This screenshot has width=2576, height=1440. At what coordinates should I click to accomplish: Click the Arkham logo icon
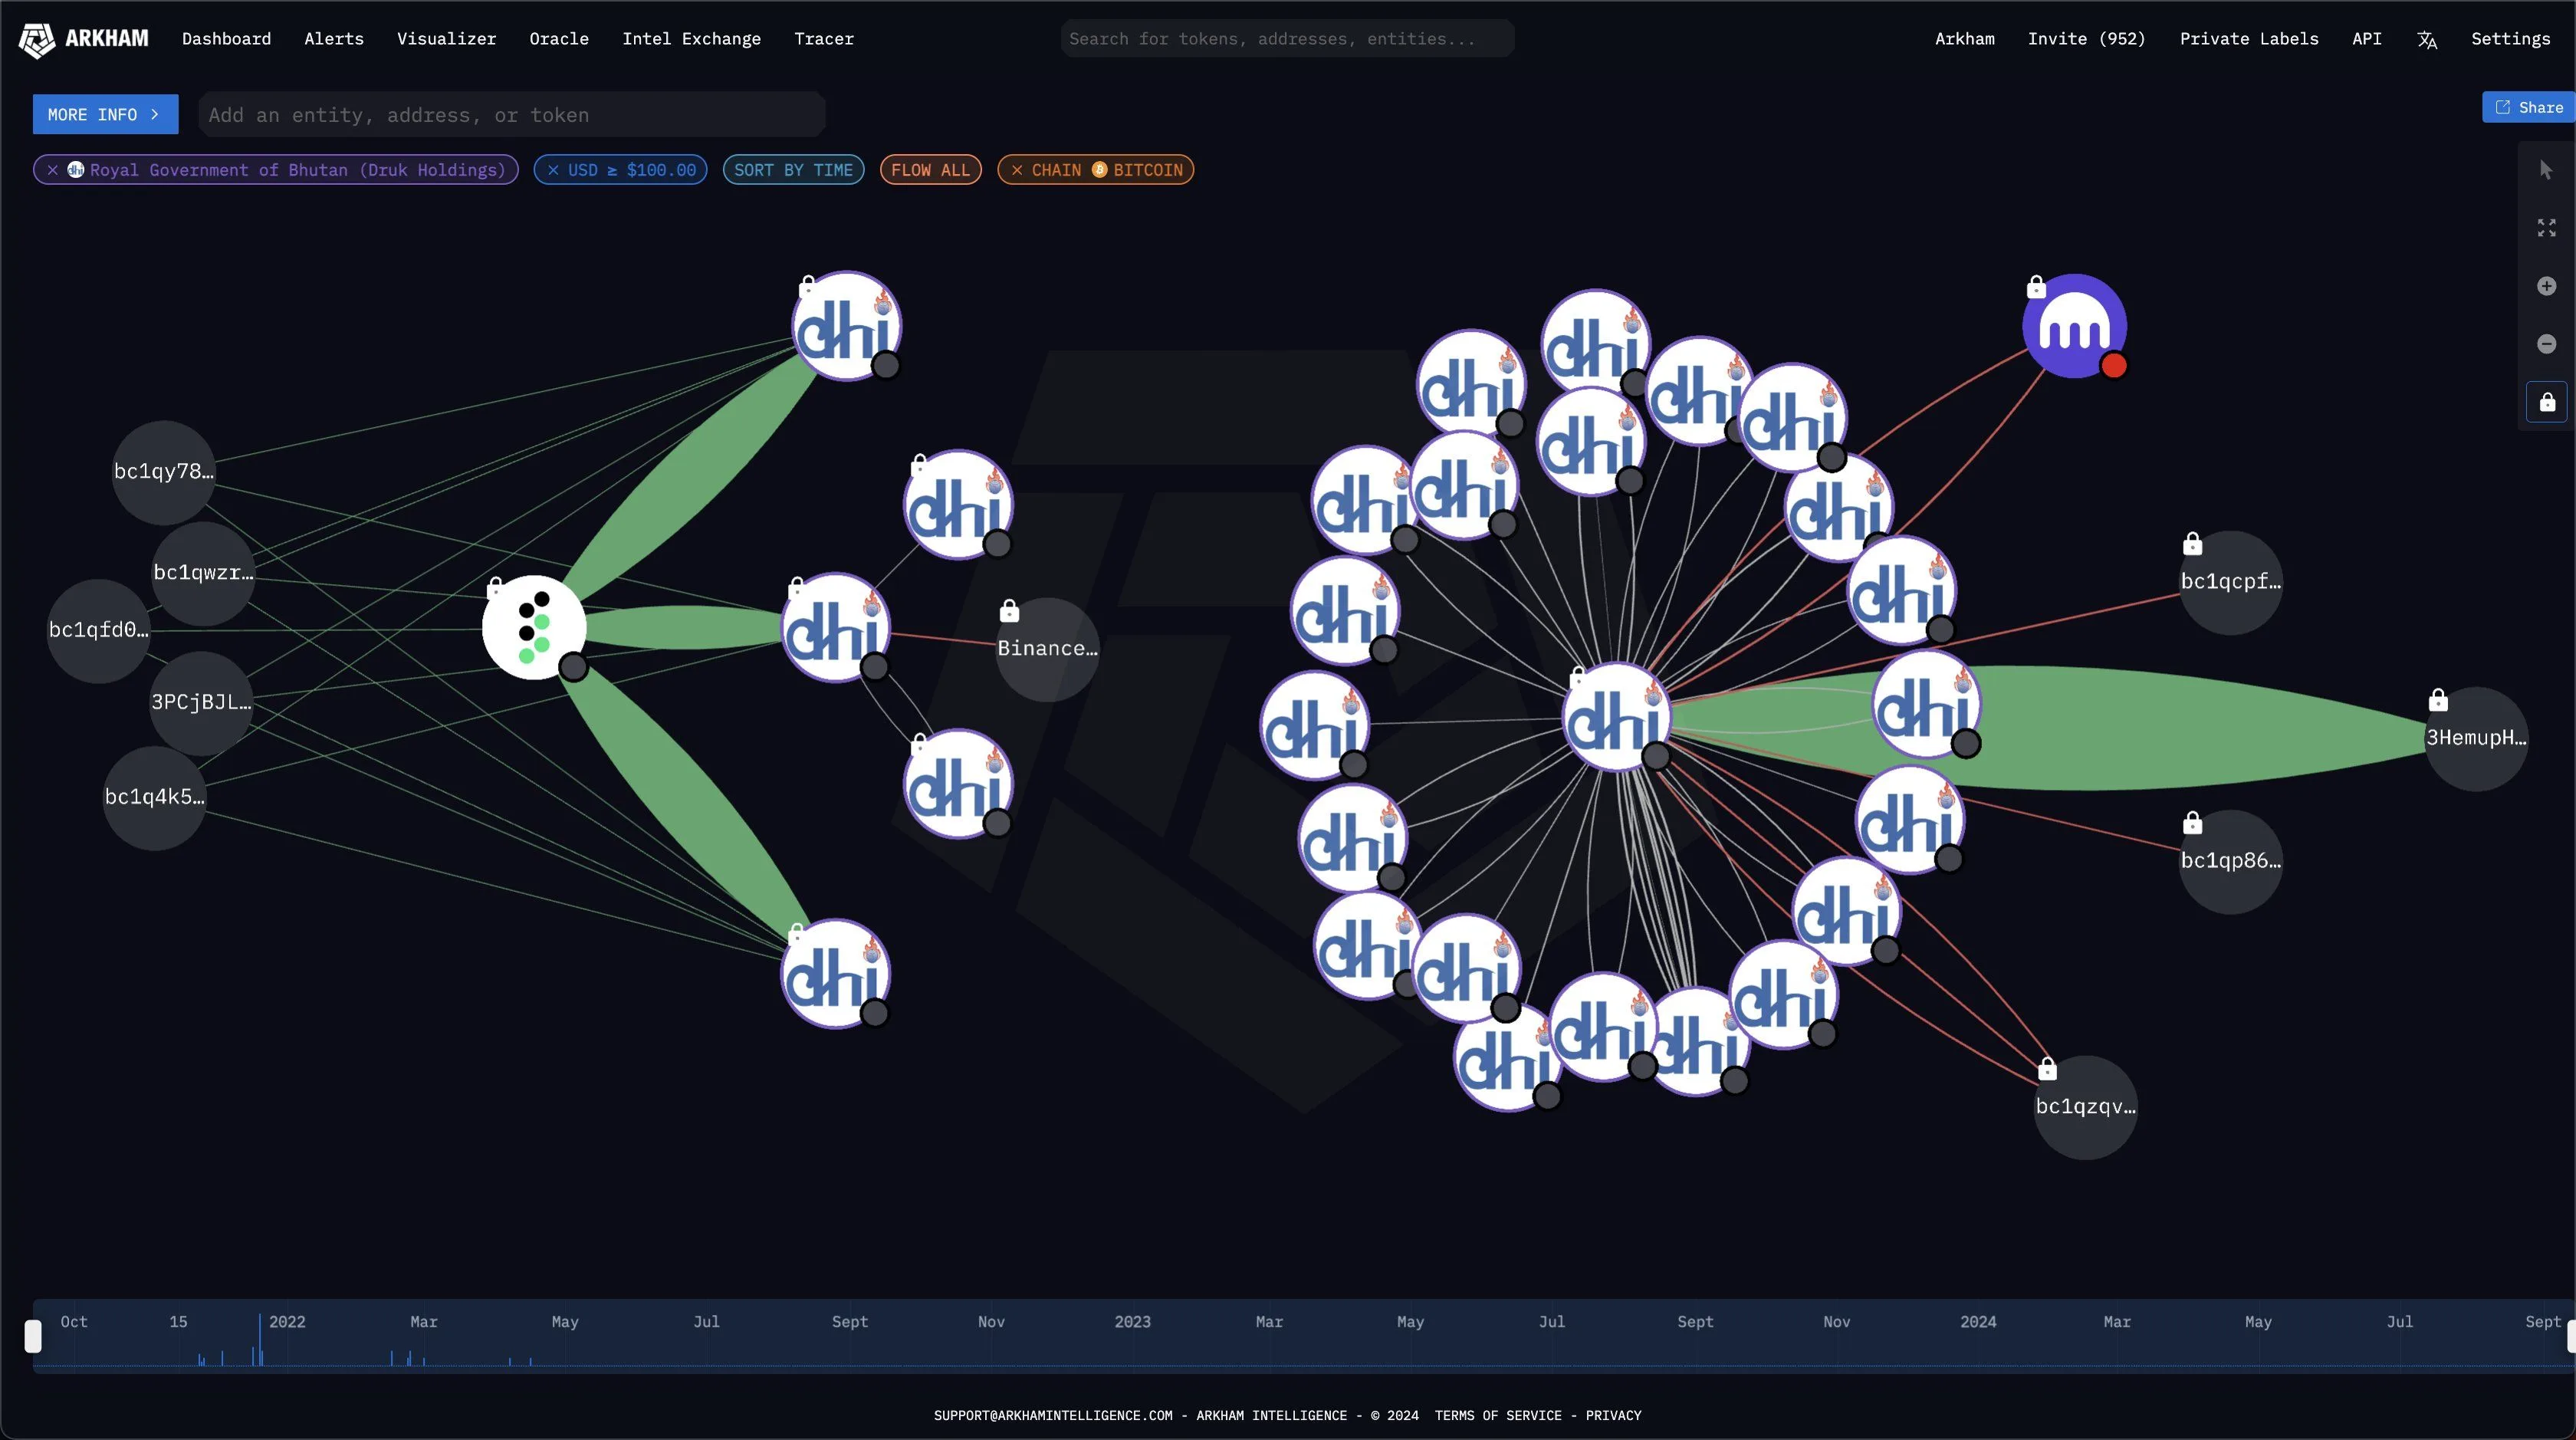tap(37, 40)
